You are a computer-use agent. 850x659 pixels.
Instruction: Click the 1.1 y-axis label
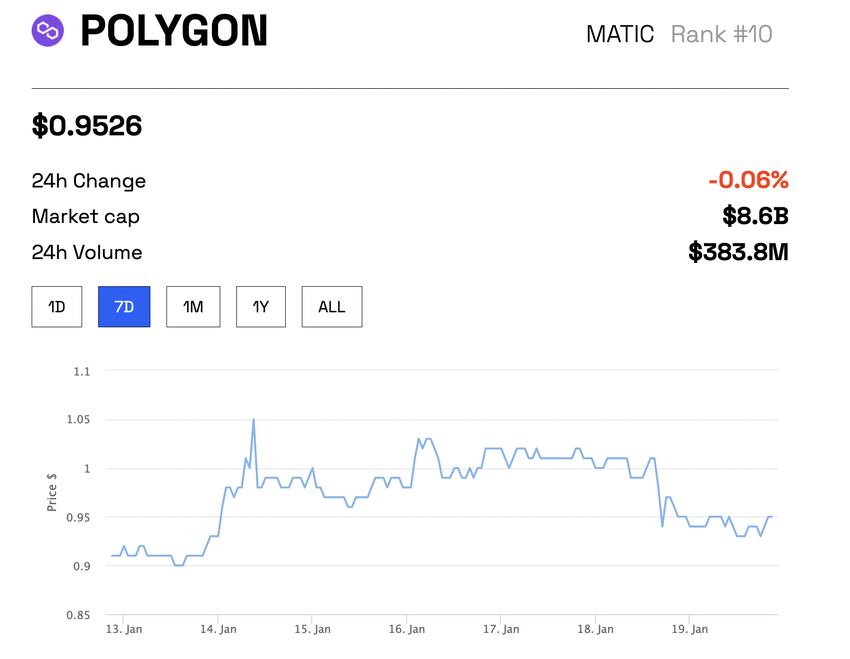pyautogui.click(x=81, y=371)
